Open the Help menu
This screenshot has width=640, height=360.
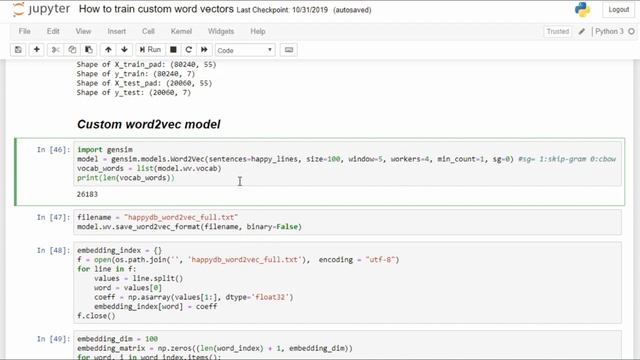coord(258,31)
